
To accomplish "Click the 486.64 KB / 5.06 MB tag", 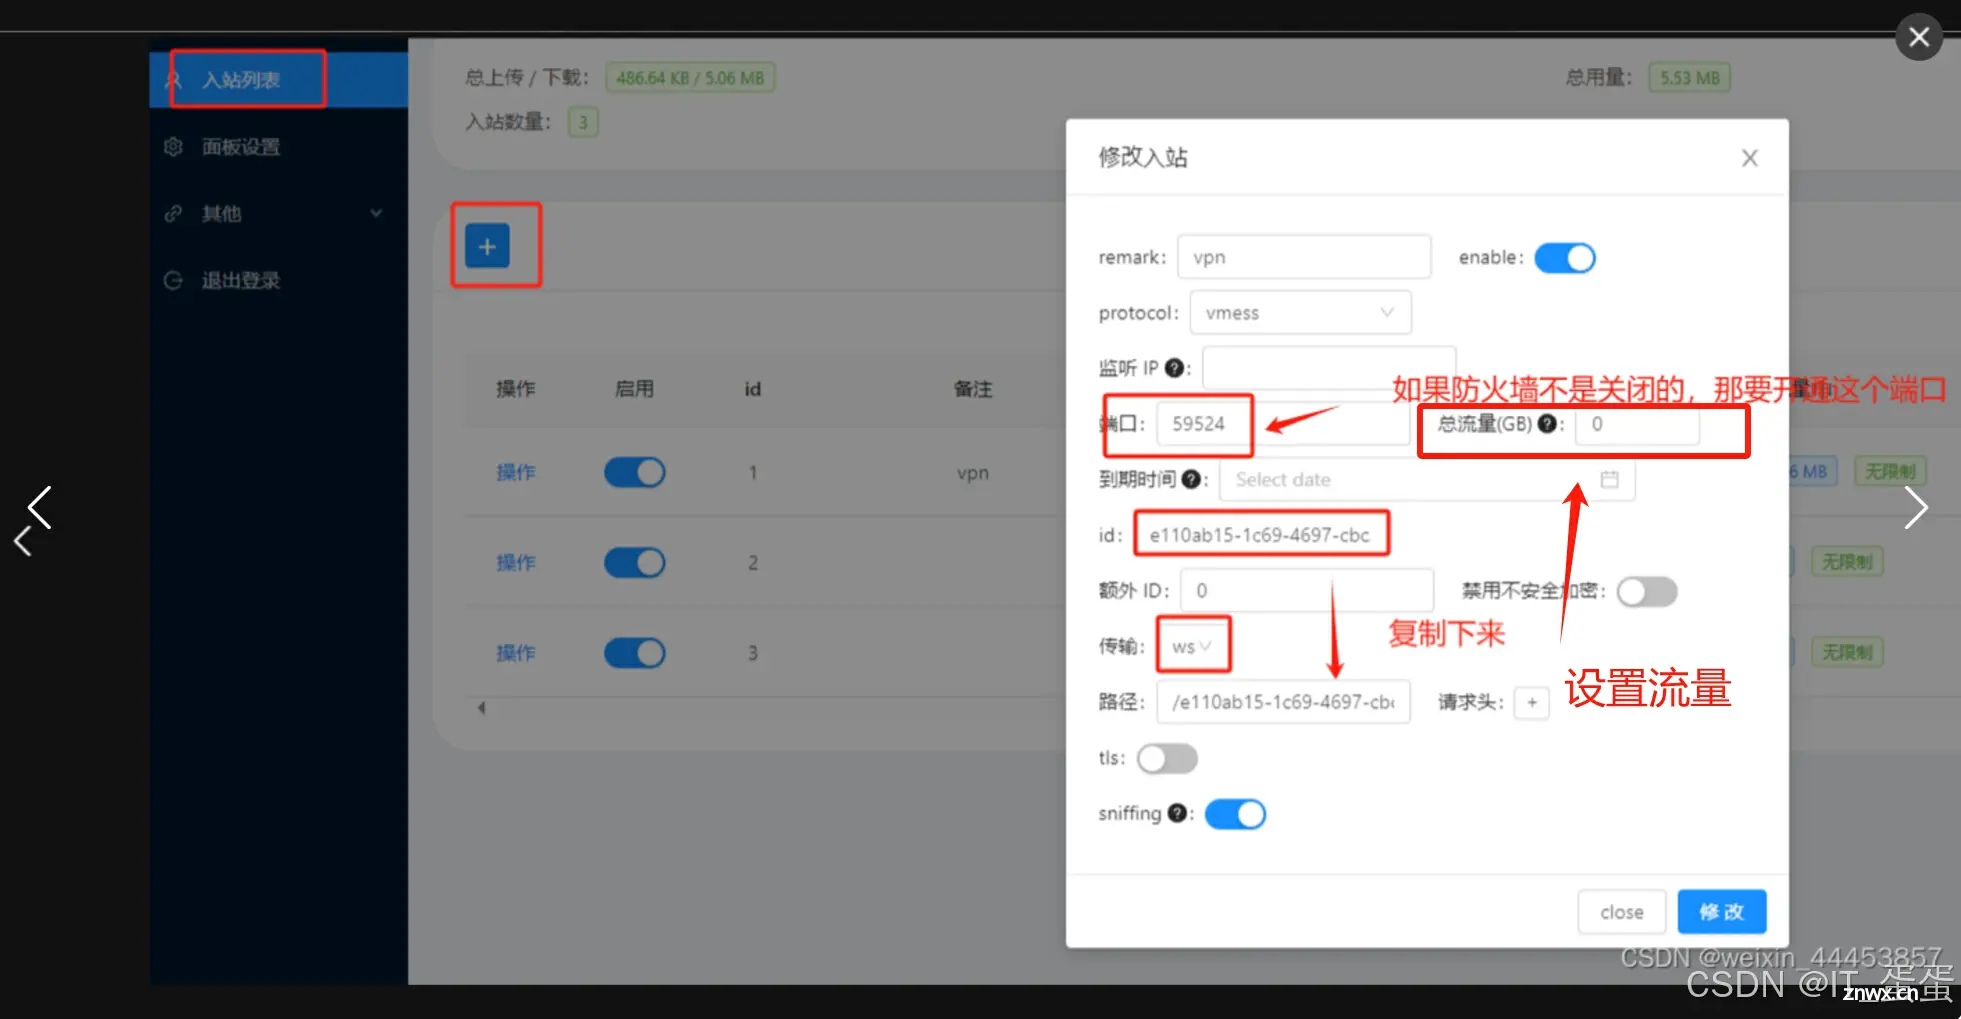I will click(690, 78).
